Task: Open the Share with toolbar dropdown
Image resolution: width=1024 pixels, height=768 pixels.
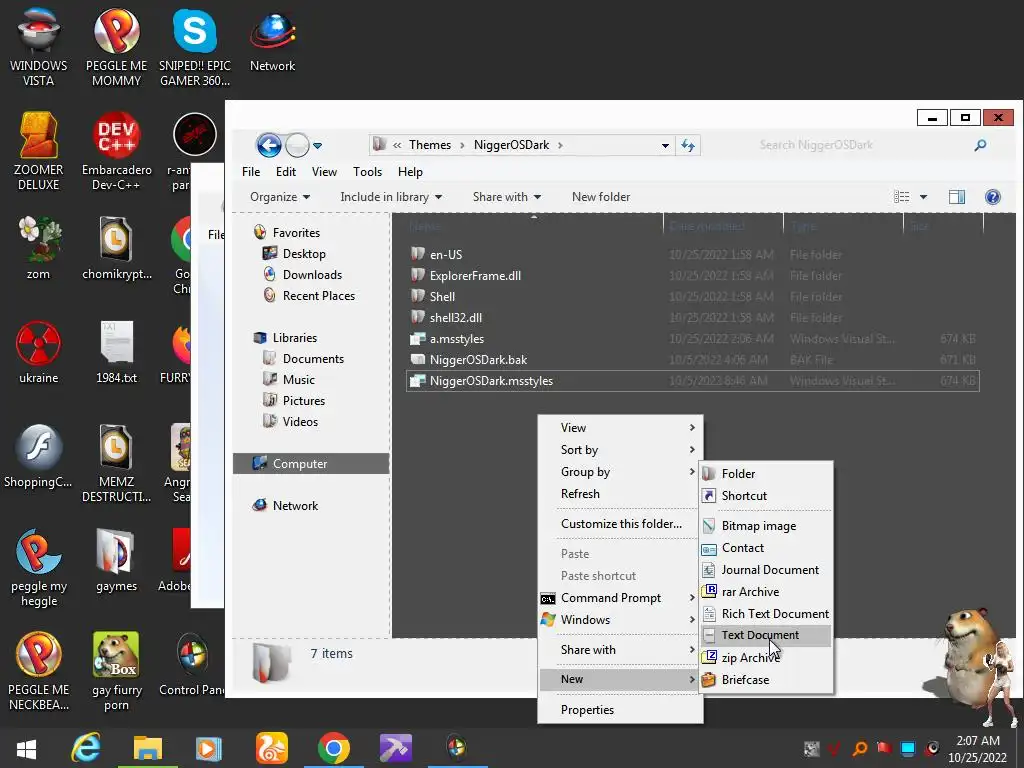Action: tap(507, 197)
